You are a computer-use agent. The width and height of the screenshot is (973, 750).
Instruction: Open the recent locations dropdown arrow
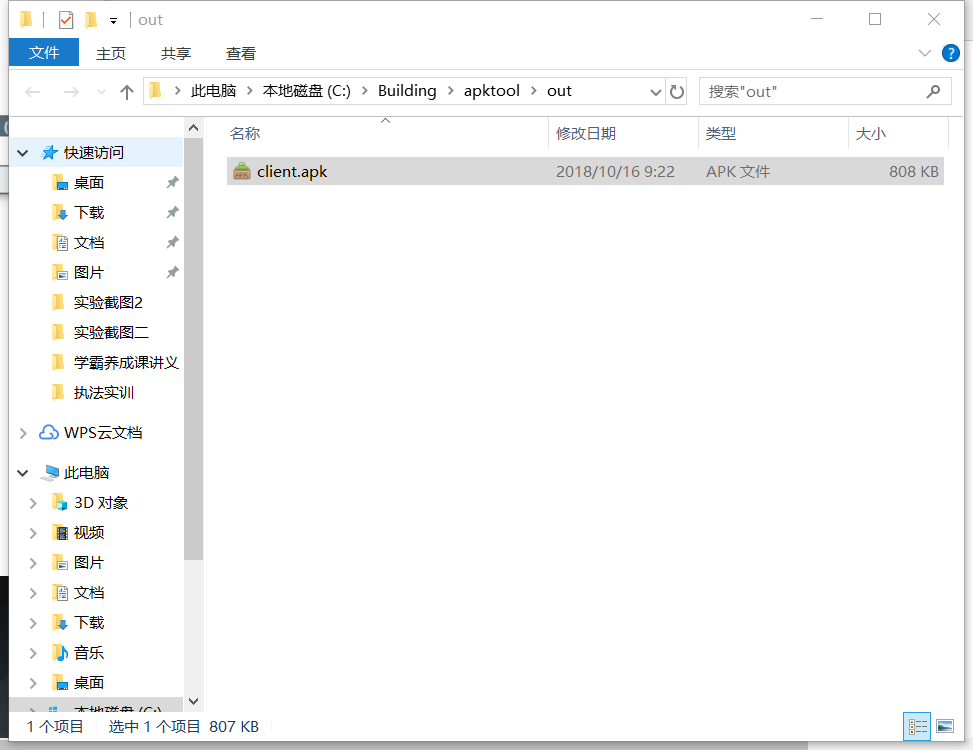[101, 92]
